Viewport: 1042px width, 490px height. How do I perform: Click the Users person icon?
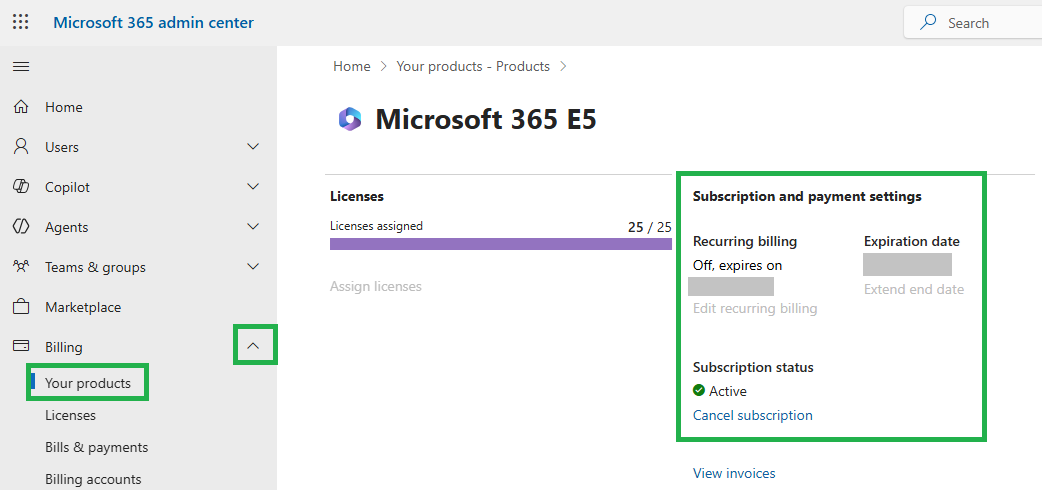click(21, 147)
